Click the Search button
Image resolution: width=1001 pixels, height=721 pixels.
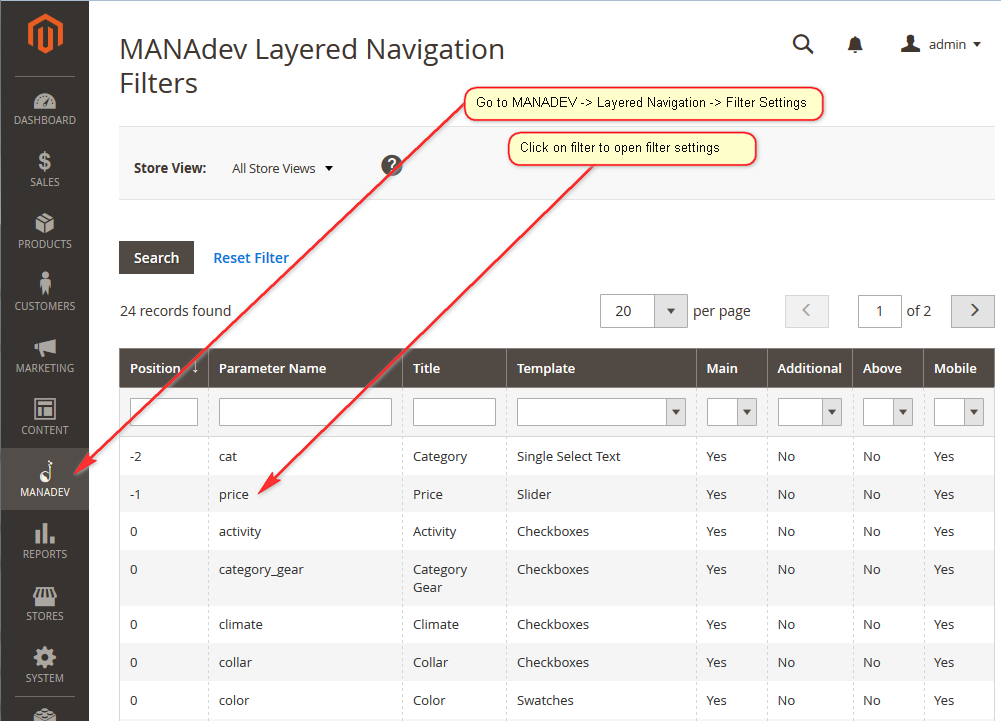156,257
